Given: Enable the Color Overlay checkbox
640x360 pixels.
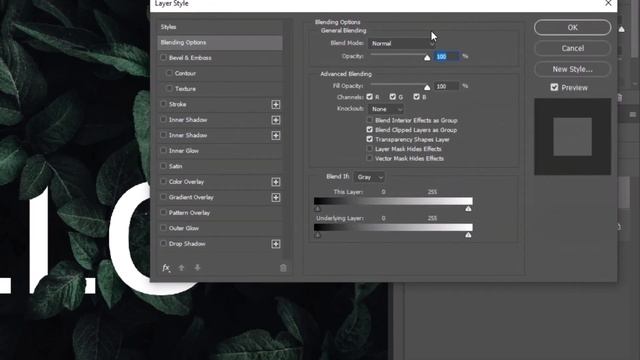Looking at the screenshot, I should [x=164, y=182].
